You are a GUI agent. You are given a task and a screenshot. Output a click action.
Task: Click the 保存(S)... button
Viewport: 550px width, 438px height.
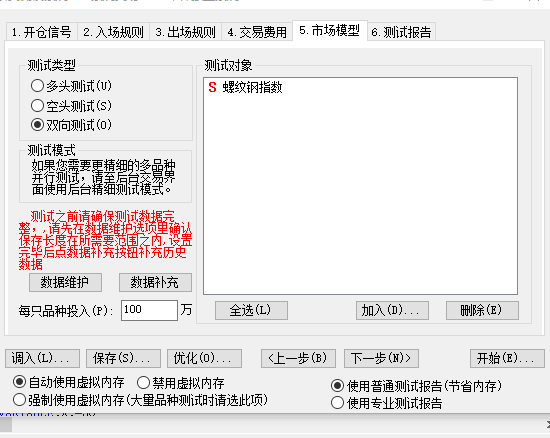coord(123,358)
